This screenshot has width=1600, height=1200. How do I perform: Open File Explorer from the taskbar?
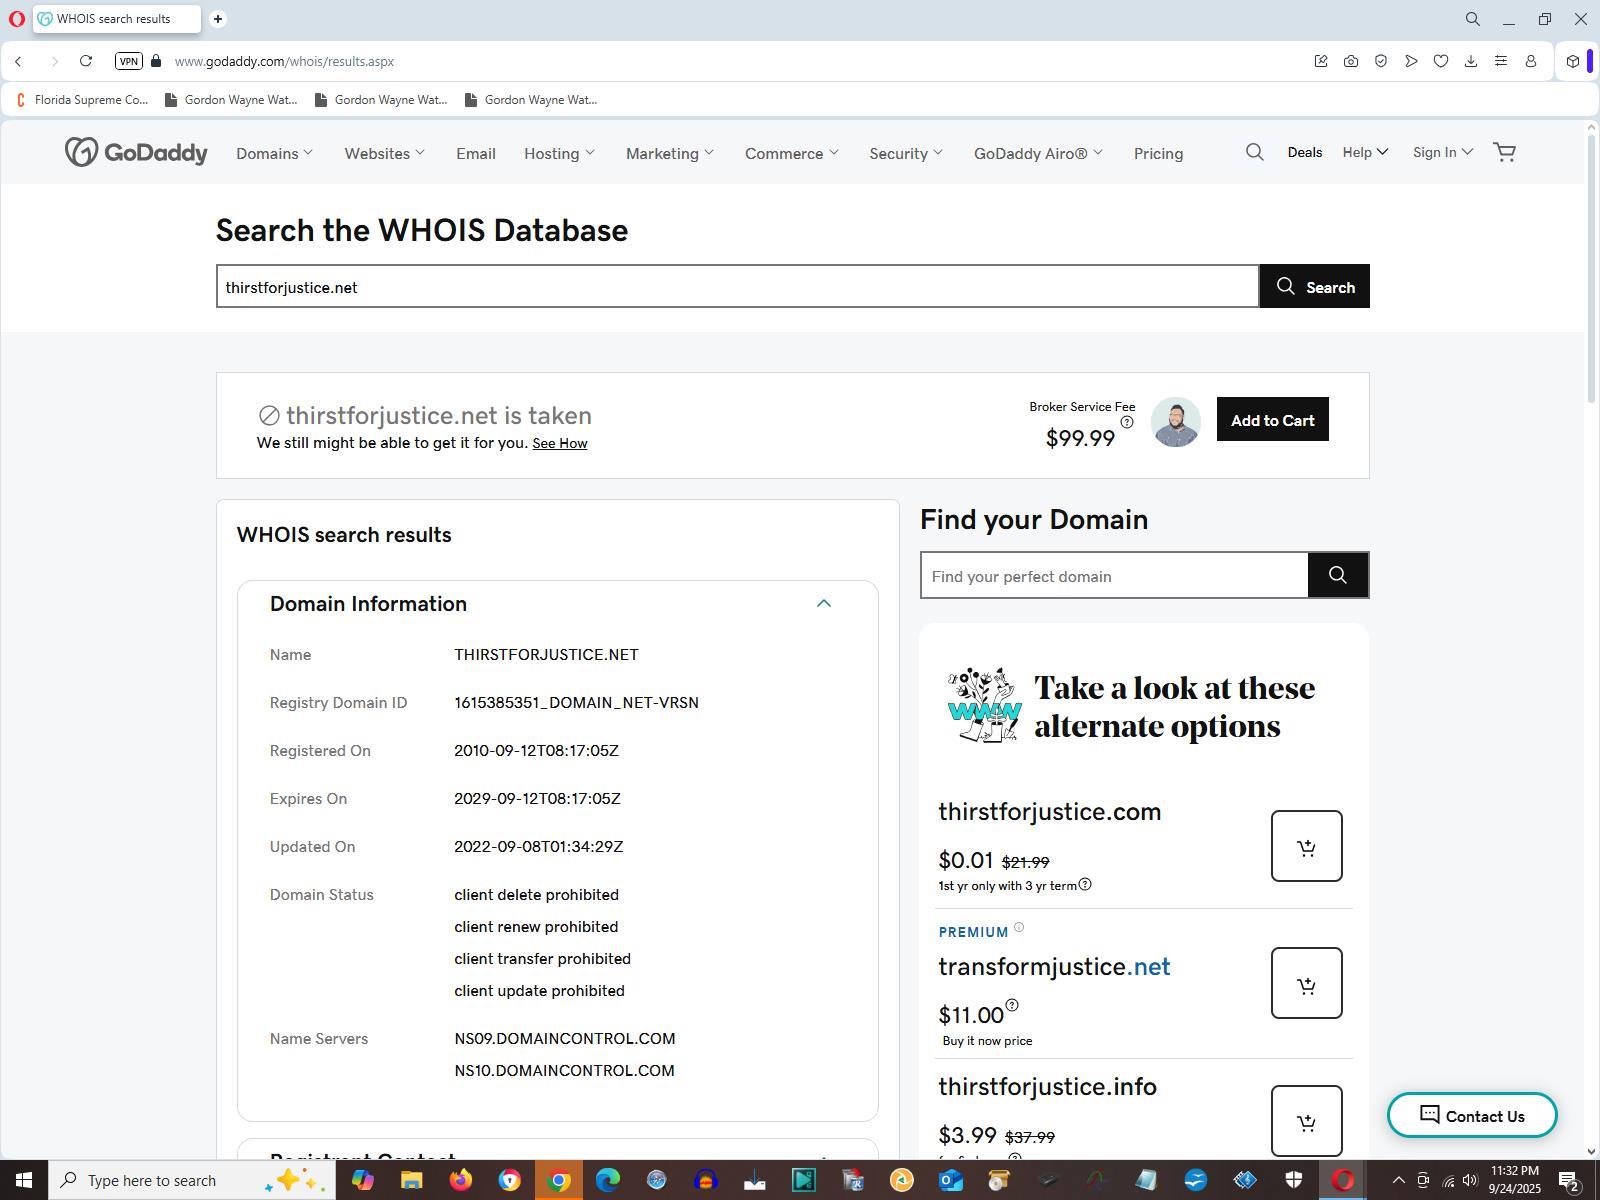pyautogui.click(x=411, y=1180)
